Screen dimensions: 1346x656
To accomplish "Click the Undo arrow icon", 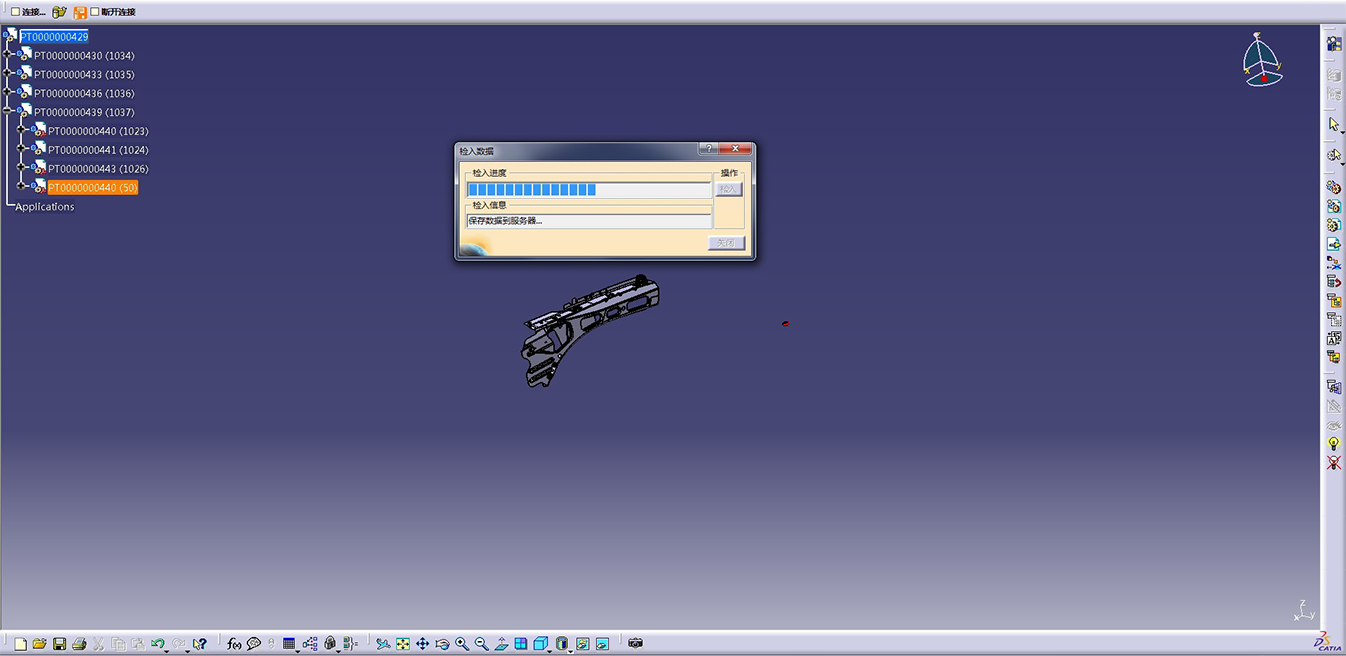I will (x=157, y=644).
